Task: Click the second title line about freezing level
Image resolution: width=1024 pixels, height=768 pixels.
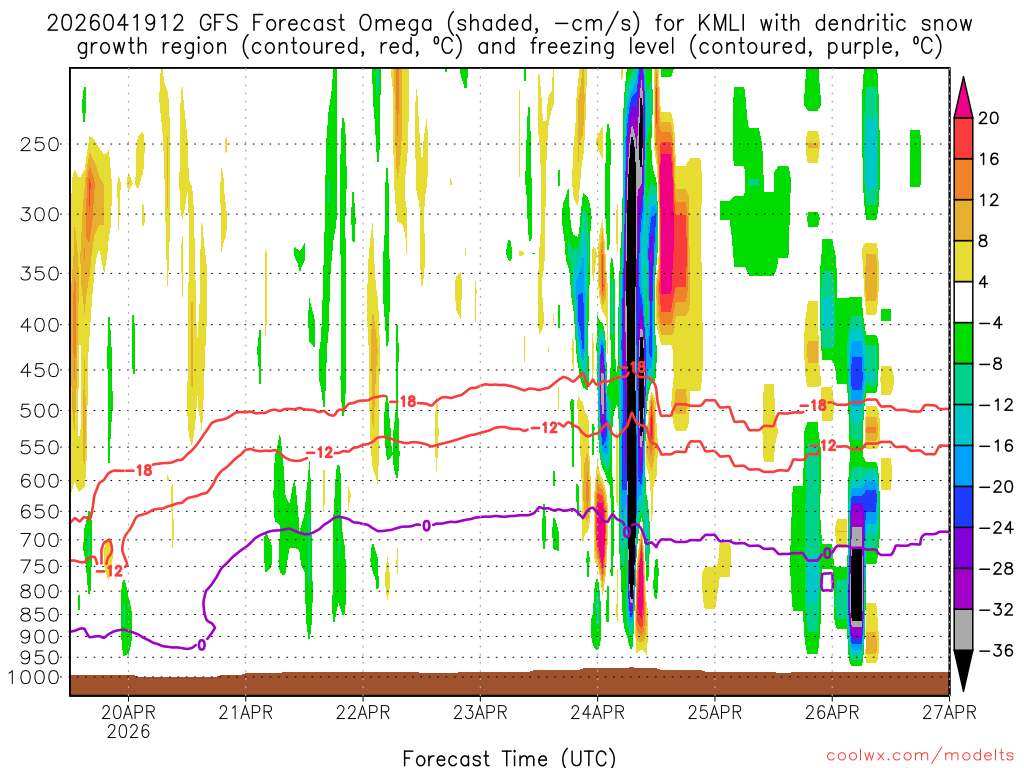Action: pyautogui.click(x=510, y=47)
